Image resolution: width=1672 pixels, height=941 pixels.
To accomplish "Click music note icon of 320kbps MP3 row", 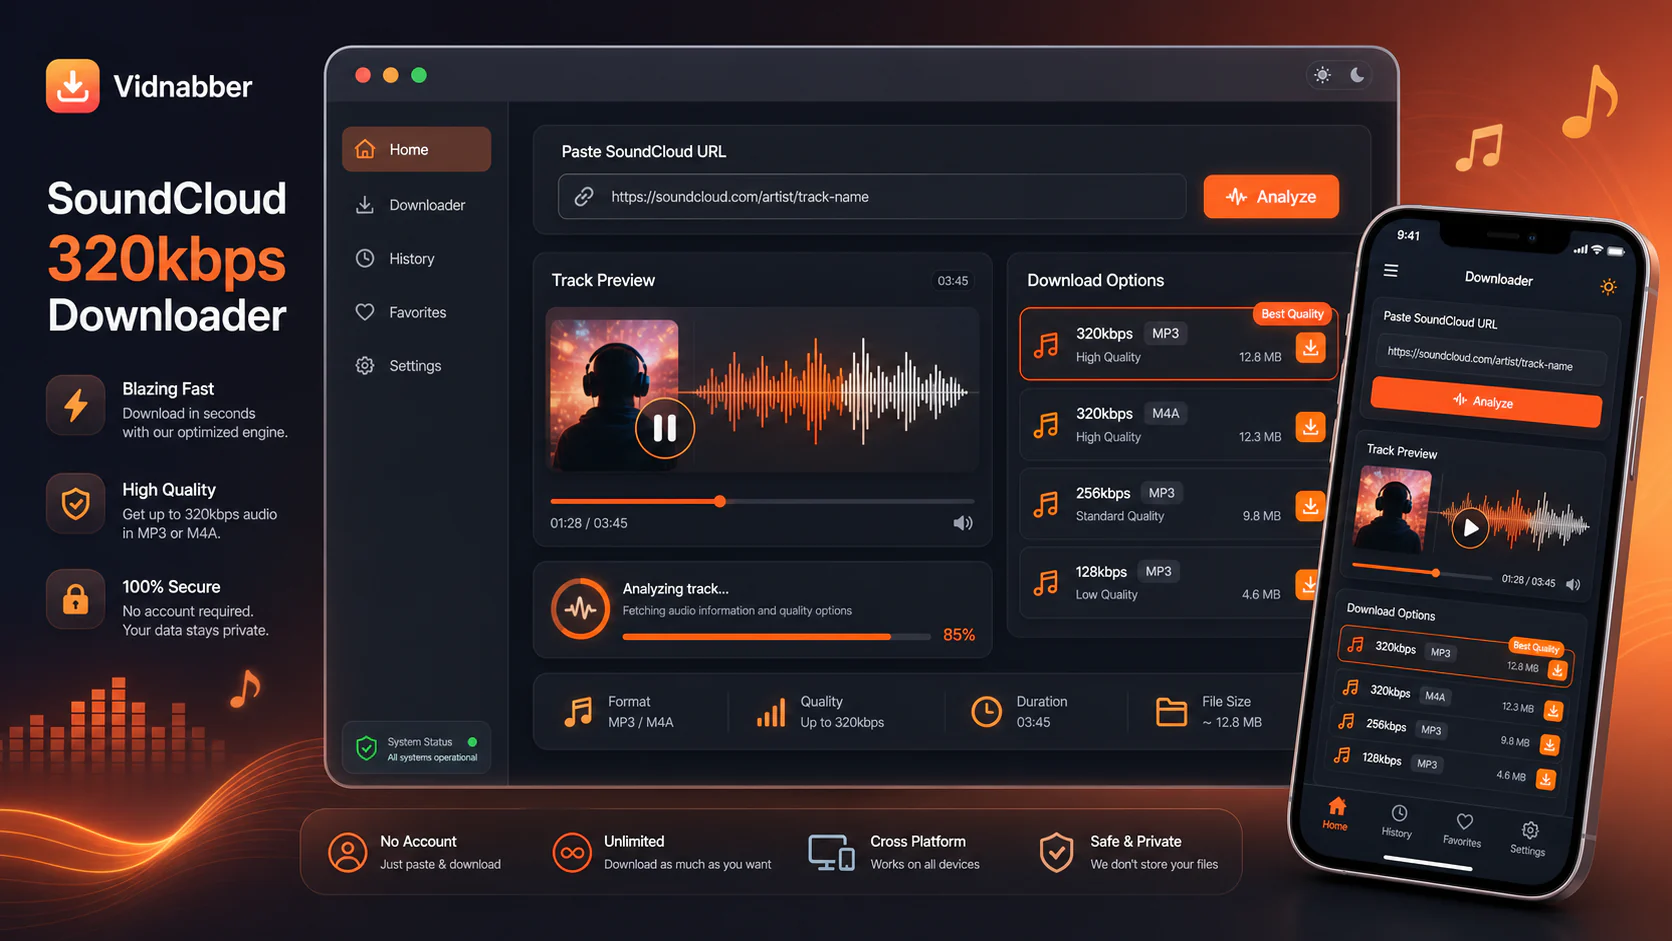I will tap(1046, 346).
